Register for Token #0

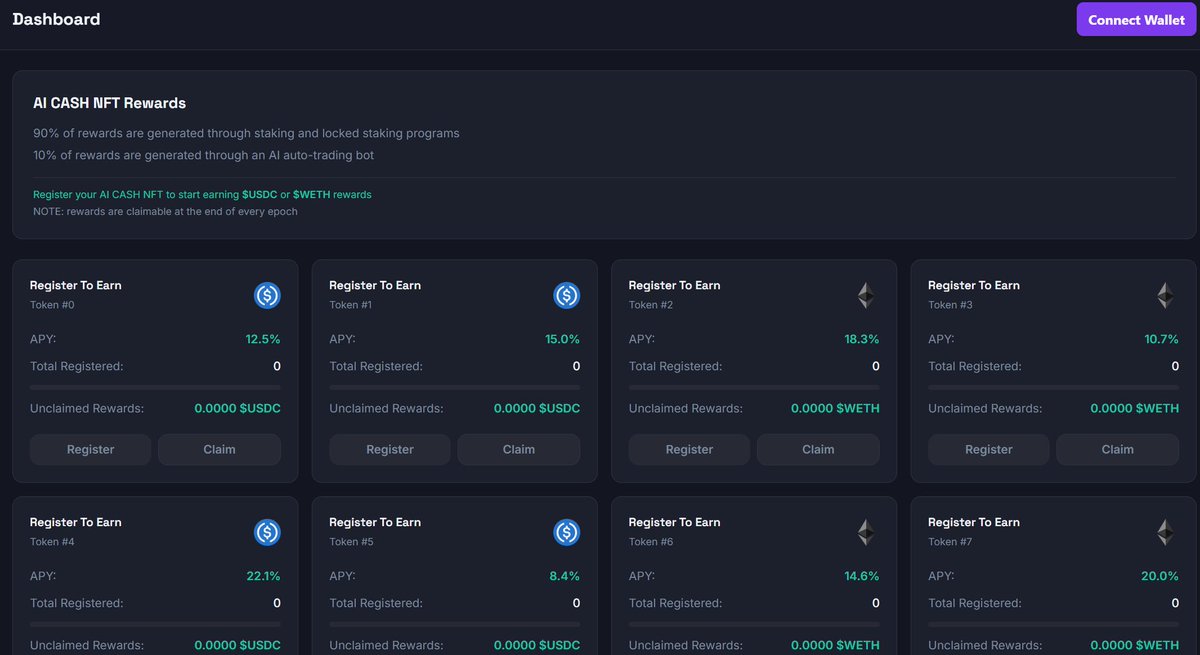click(x=90, y=449)
